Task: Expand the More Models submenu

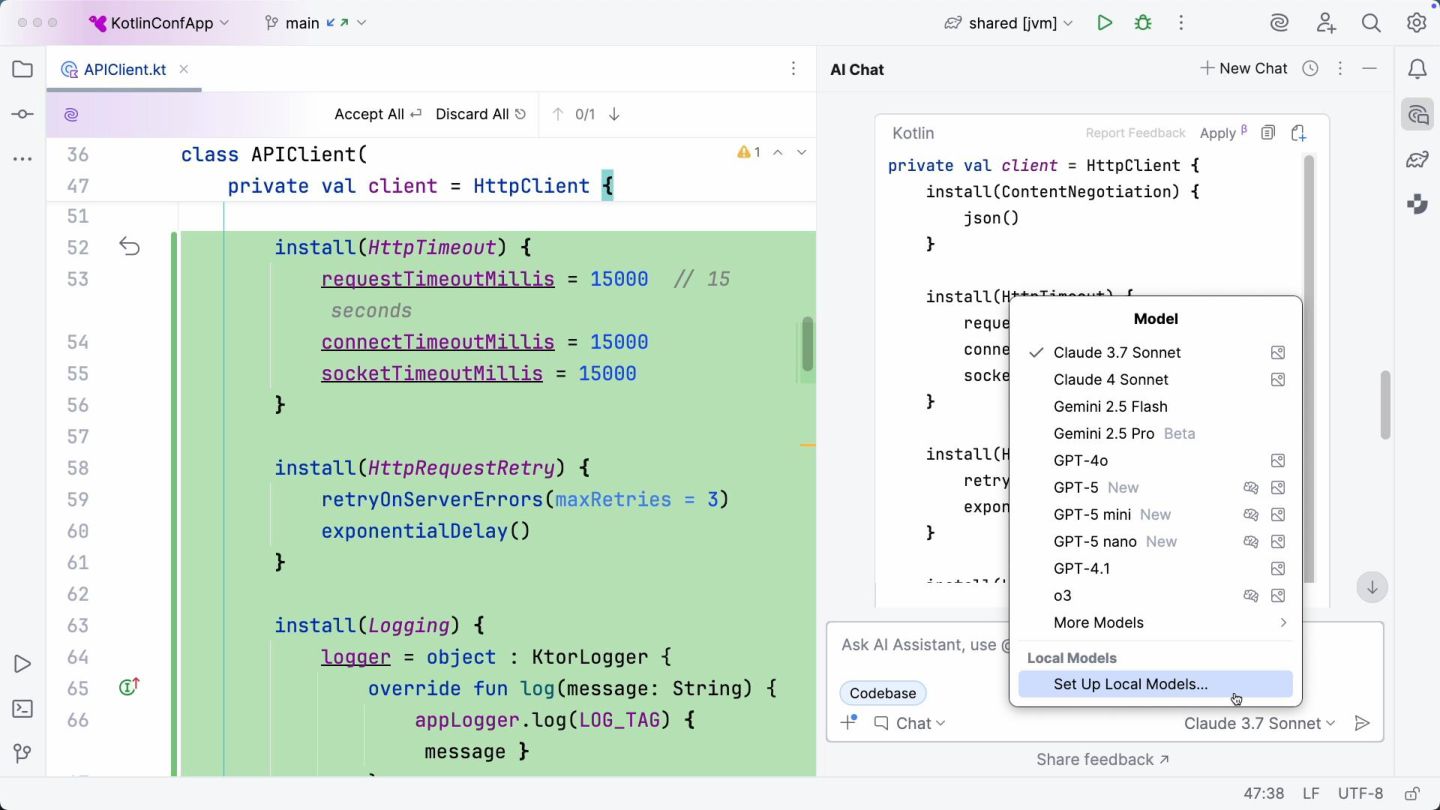Action: click(1156, 622)
